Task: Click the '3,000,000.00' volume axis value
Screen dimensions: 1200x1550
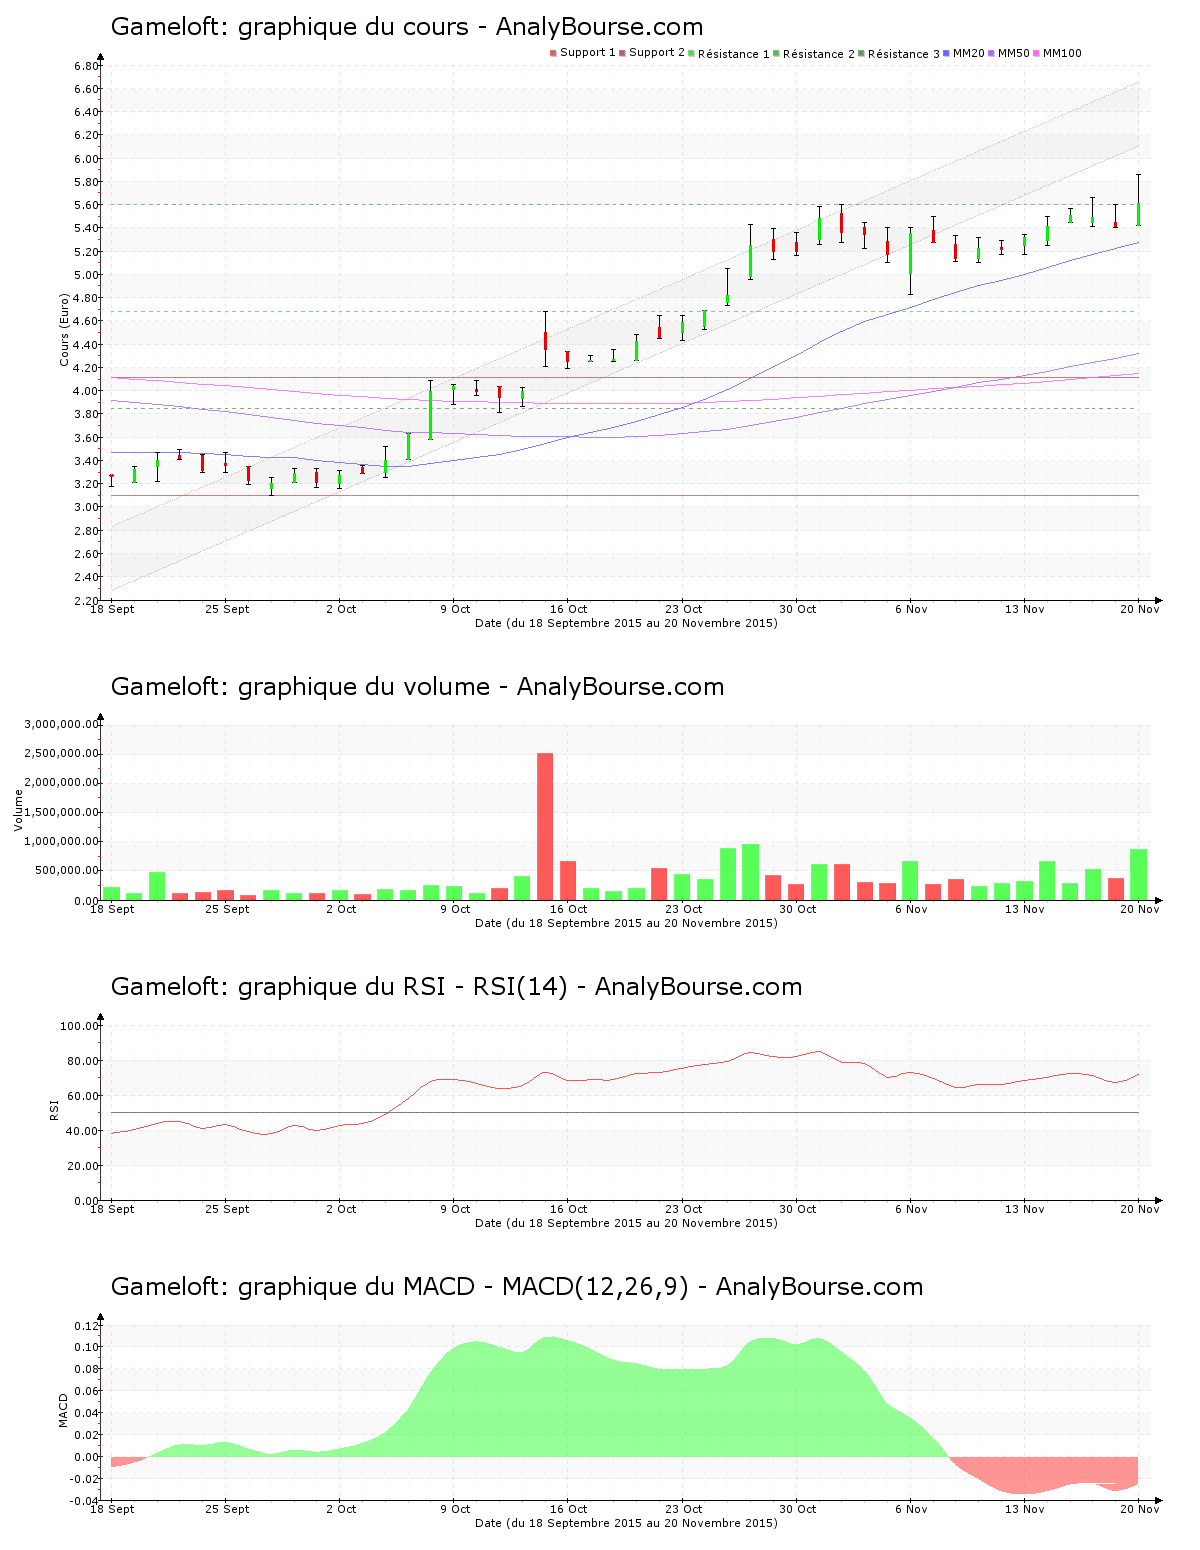Action: pyautogui.click(x=62, y=724)
